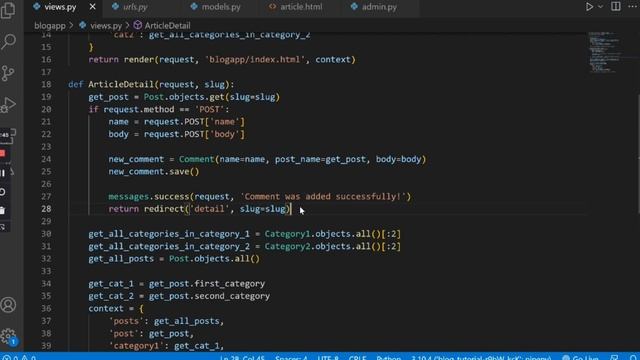Image resolution: width=640 pixels, height=360 pixels.
Task: Click line number 18 in the gutter
Action: pos(46,84)
